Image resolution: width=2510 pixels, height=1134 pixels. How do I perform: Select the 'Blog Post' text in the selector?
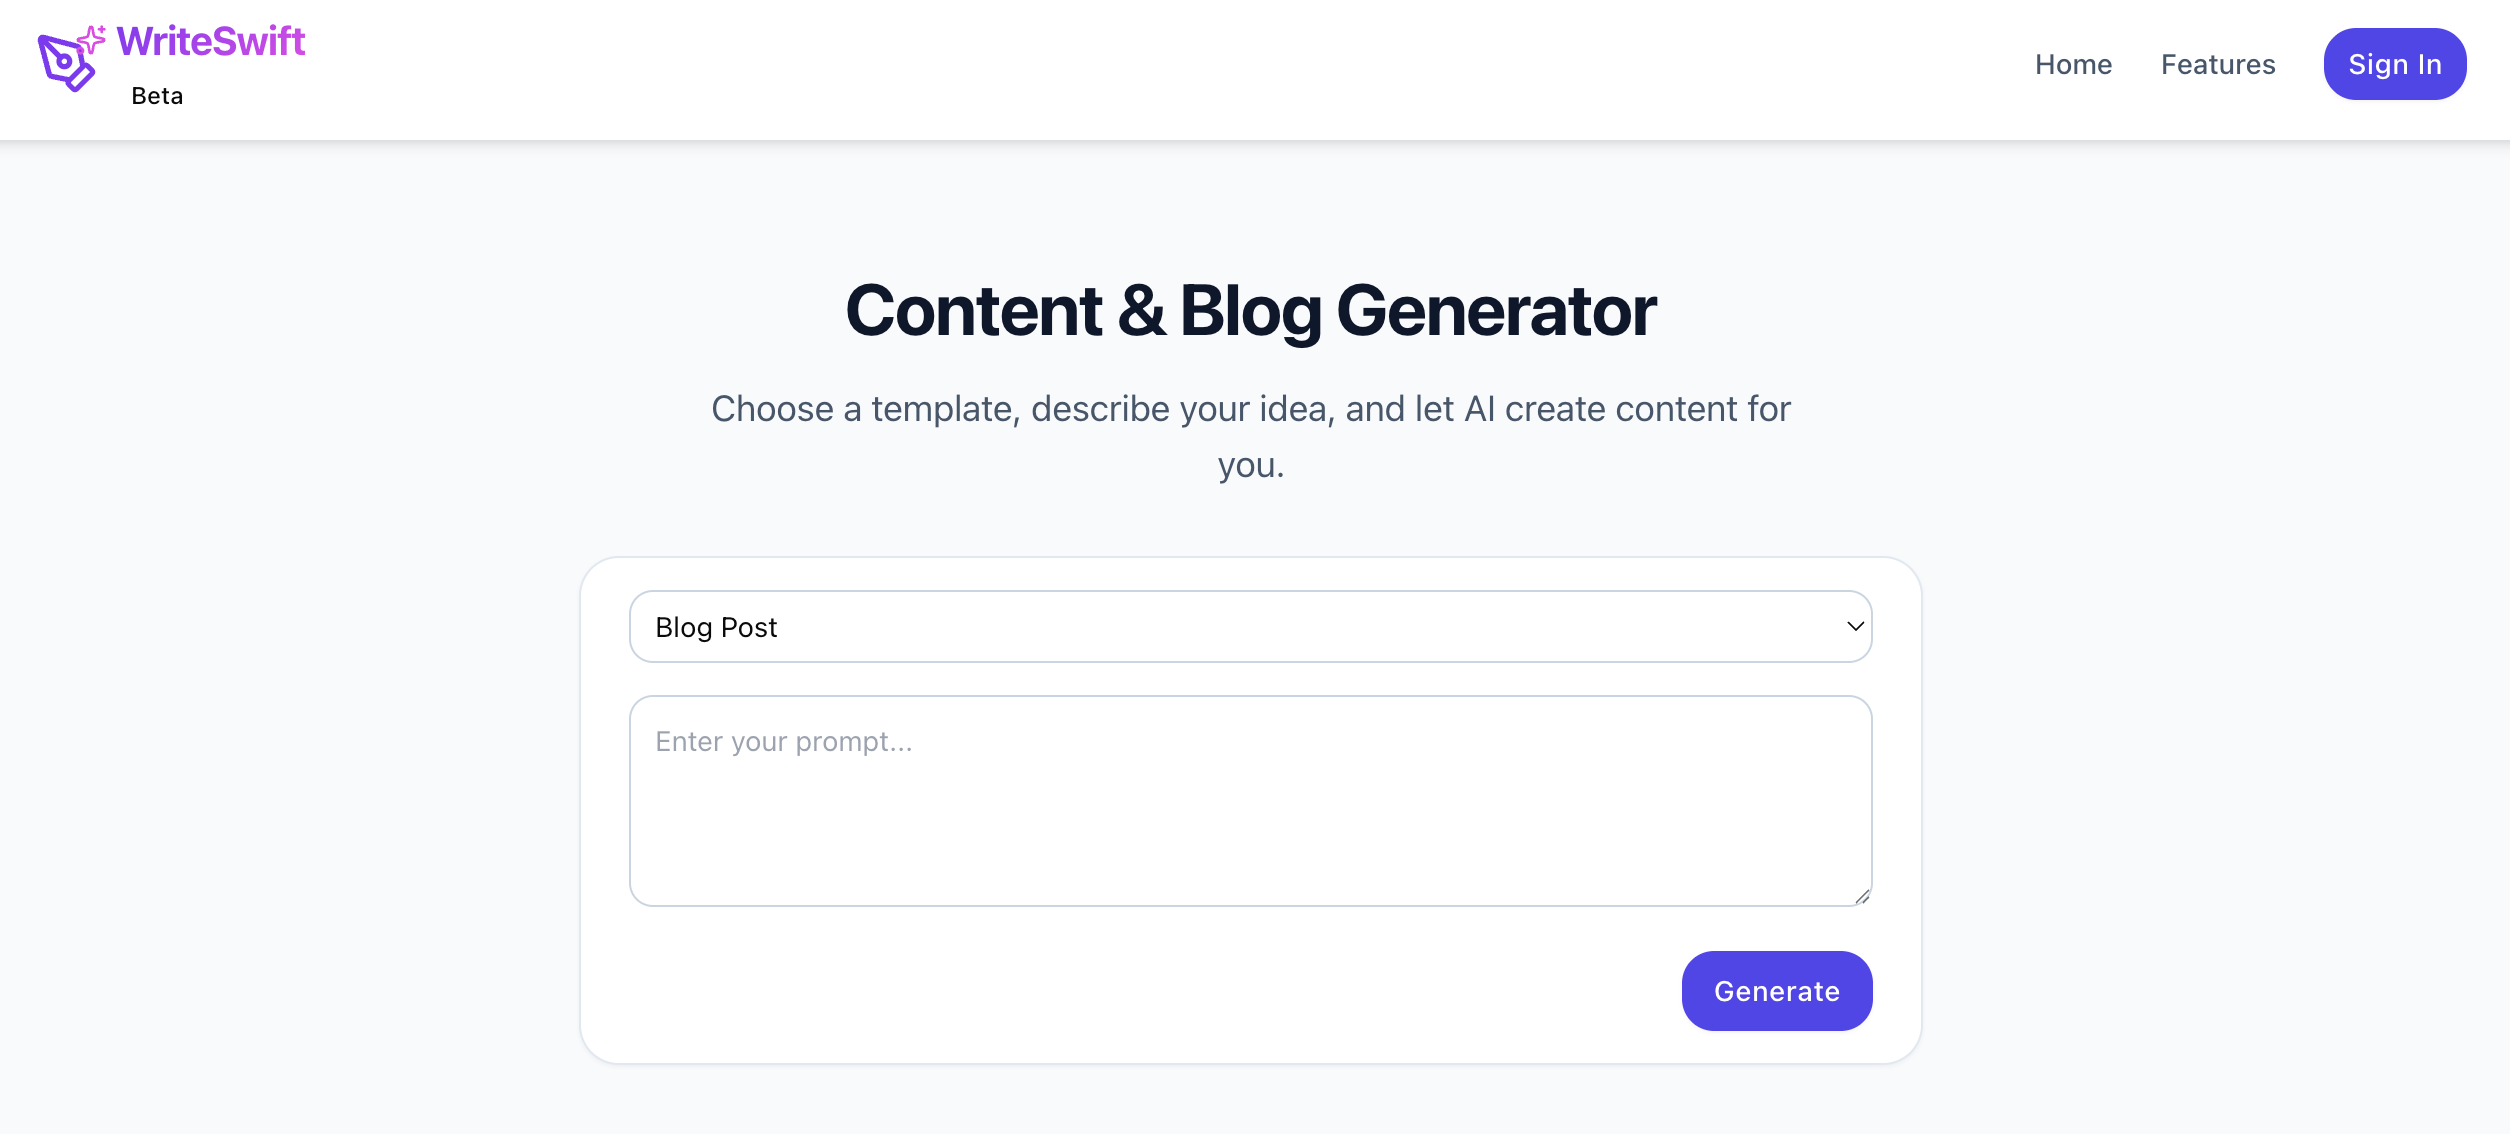click(716, 628)
